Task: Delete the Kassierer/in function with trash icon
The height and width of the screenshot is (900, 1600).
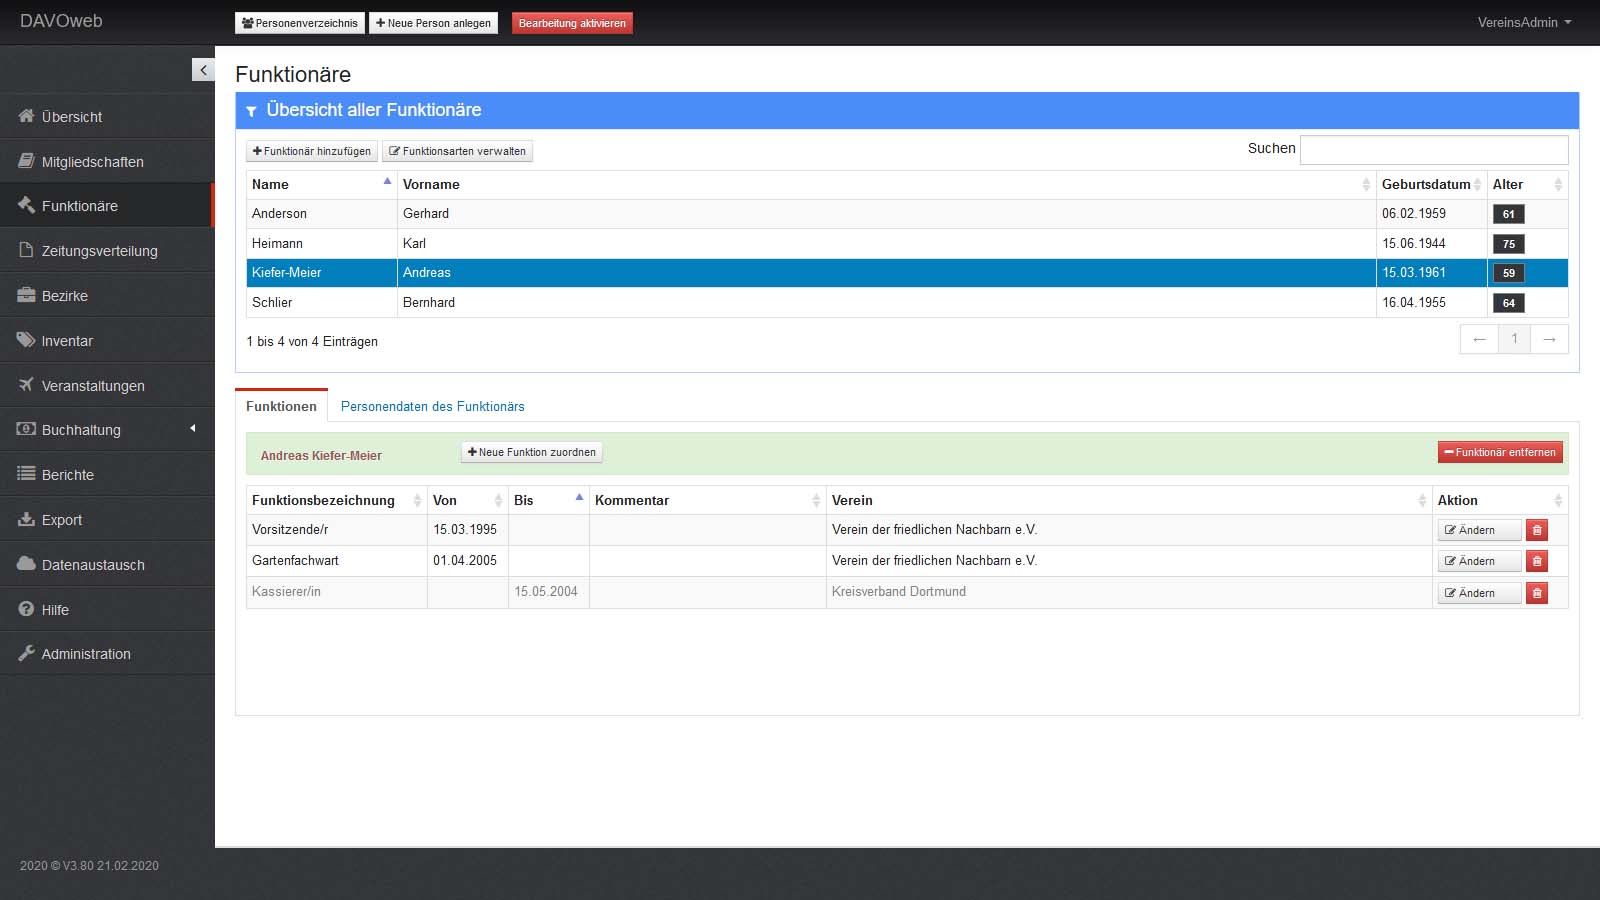Action: point(1537,593)
